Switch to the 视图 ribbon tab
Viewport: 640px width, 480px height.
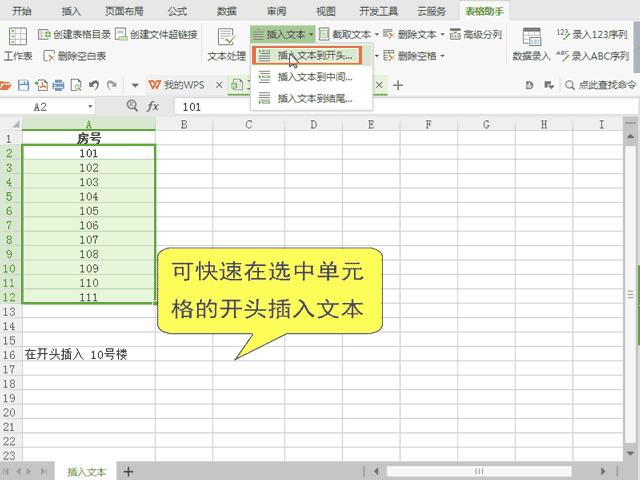[x=326, y=11]
